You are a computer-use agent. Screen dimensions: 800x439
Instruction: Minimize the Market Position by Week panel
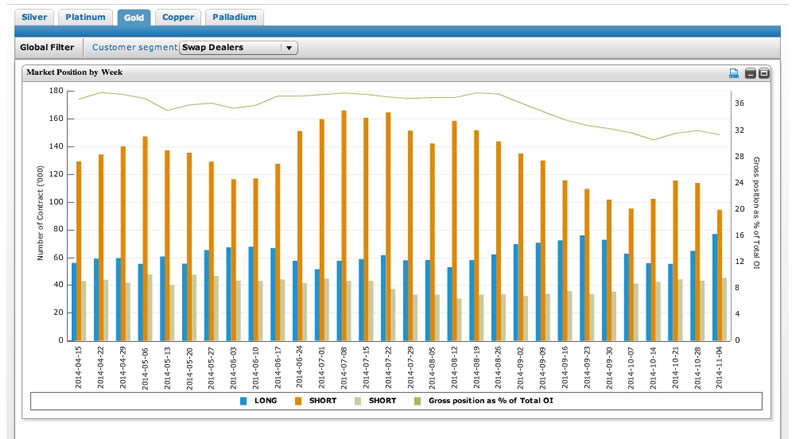[x=750, y=73]
